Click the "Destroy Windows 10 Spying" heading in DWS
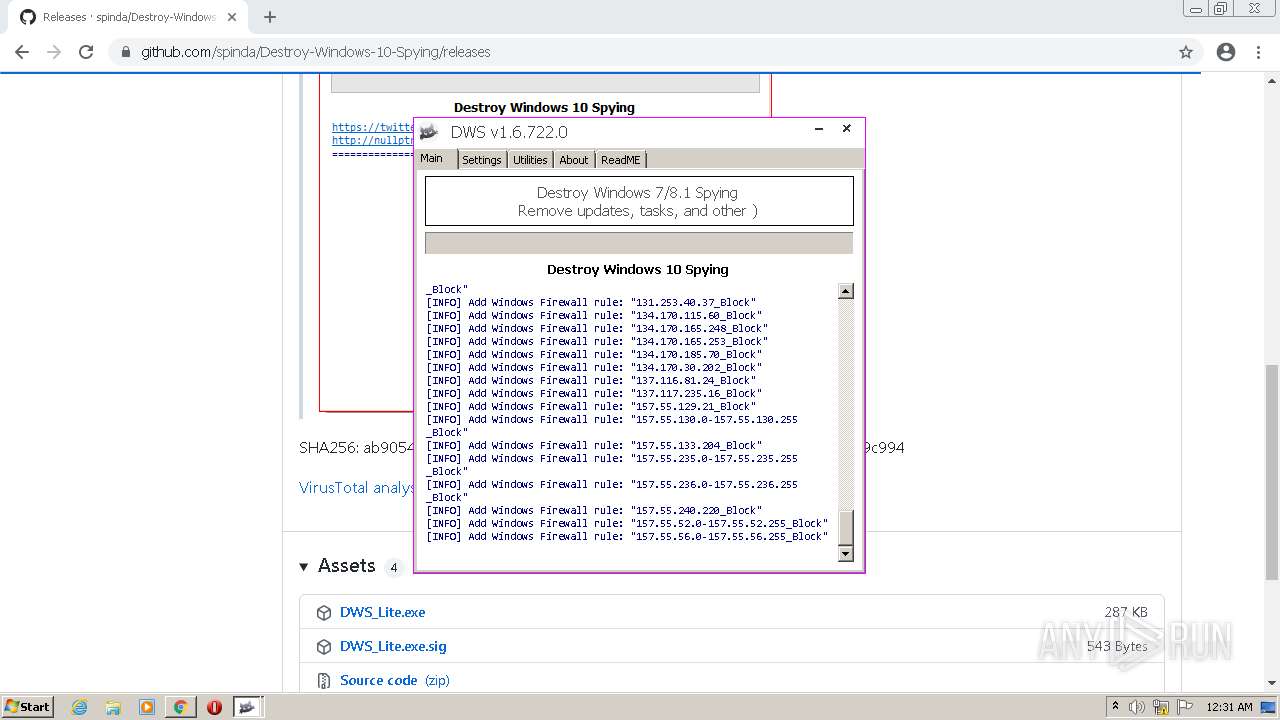 click(x=638, y=269)
